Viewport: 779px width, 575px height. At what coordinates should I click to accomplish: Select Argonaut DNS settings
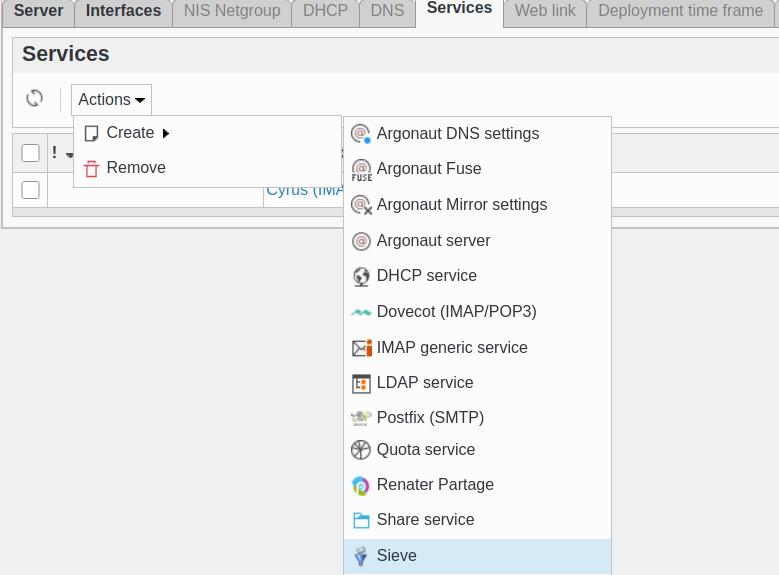[x=477, y=134]
